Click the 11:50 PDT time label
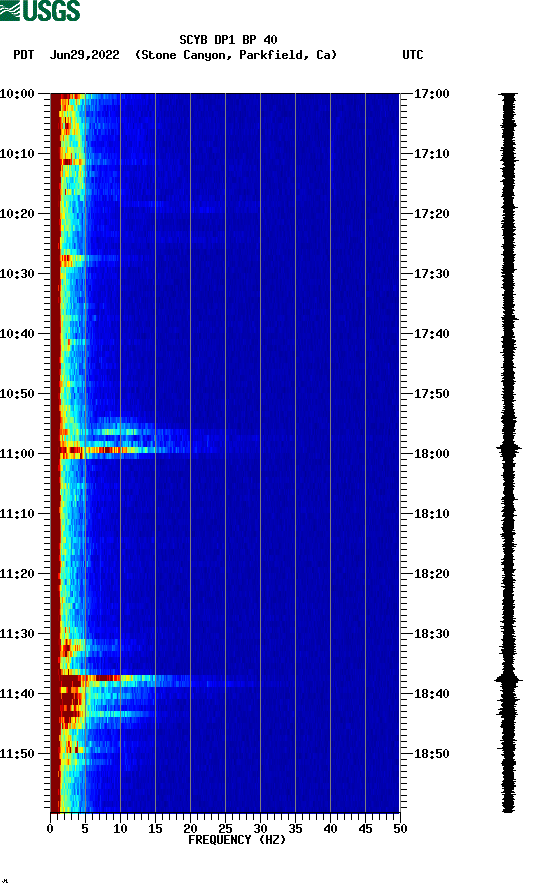The image size is (552, 892). click(x=17, y=754)
